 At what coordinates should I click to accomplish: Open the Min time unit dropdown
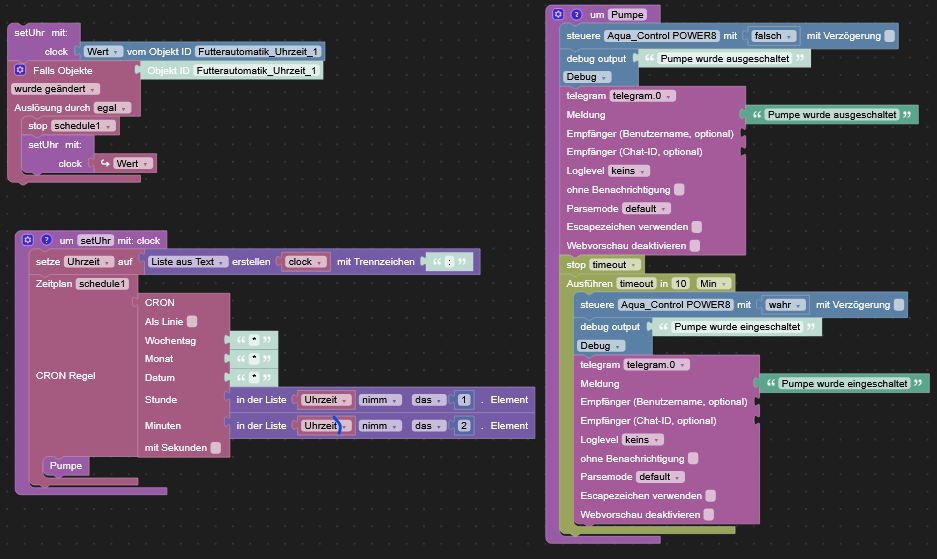[712, 283]
